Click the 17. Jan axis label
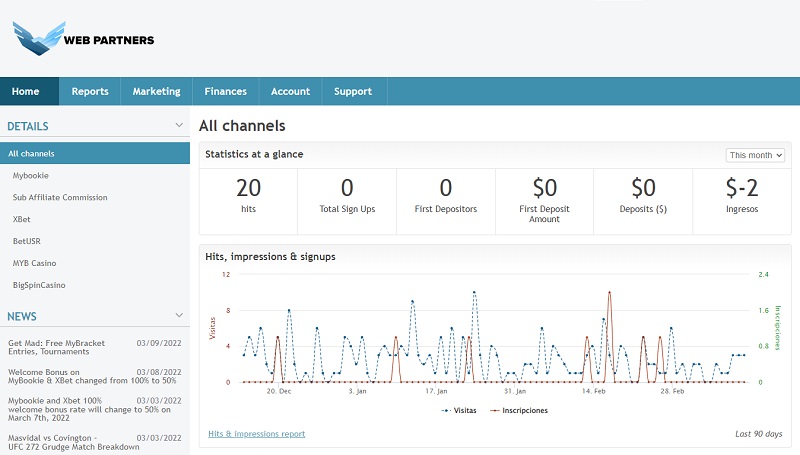Screen dimensions: 800x455 (x=436, y=391)
